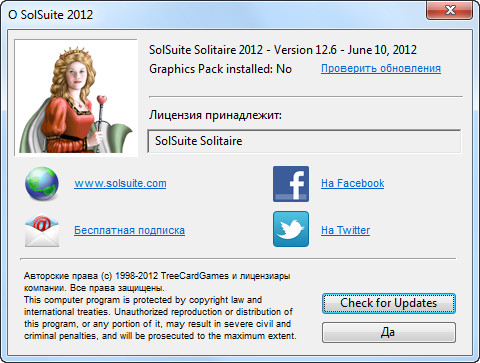Follow the Бесплатная подписка link
The width and height of the screenshot is (480, 363).
tap(129, 230)
